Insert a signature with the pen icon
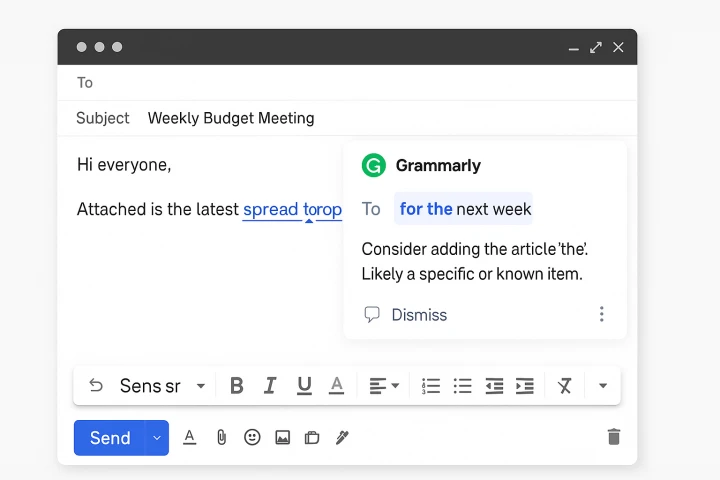 tap(342, 437)
